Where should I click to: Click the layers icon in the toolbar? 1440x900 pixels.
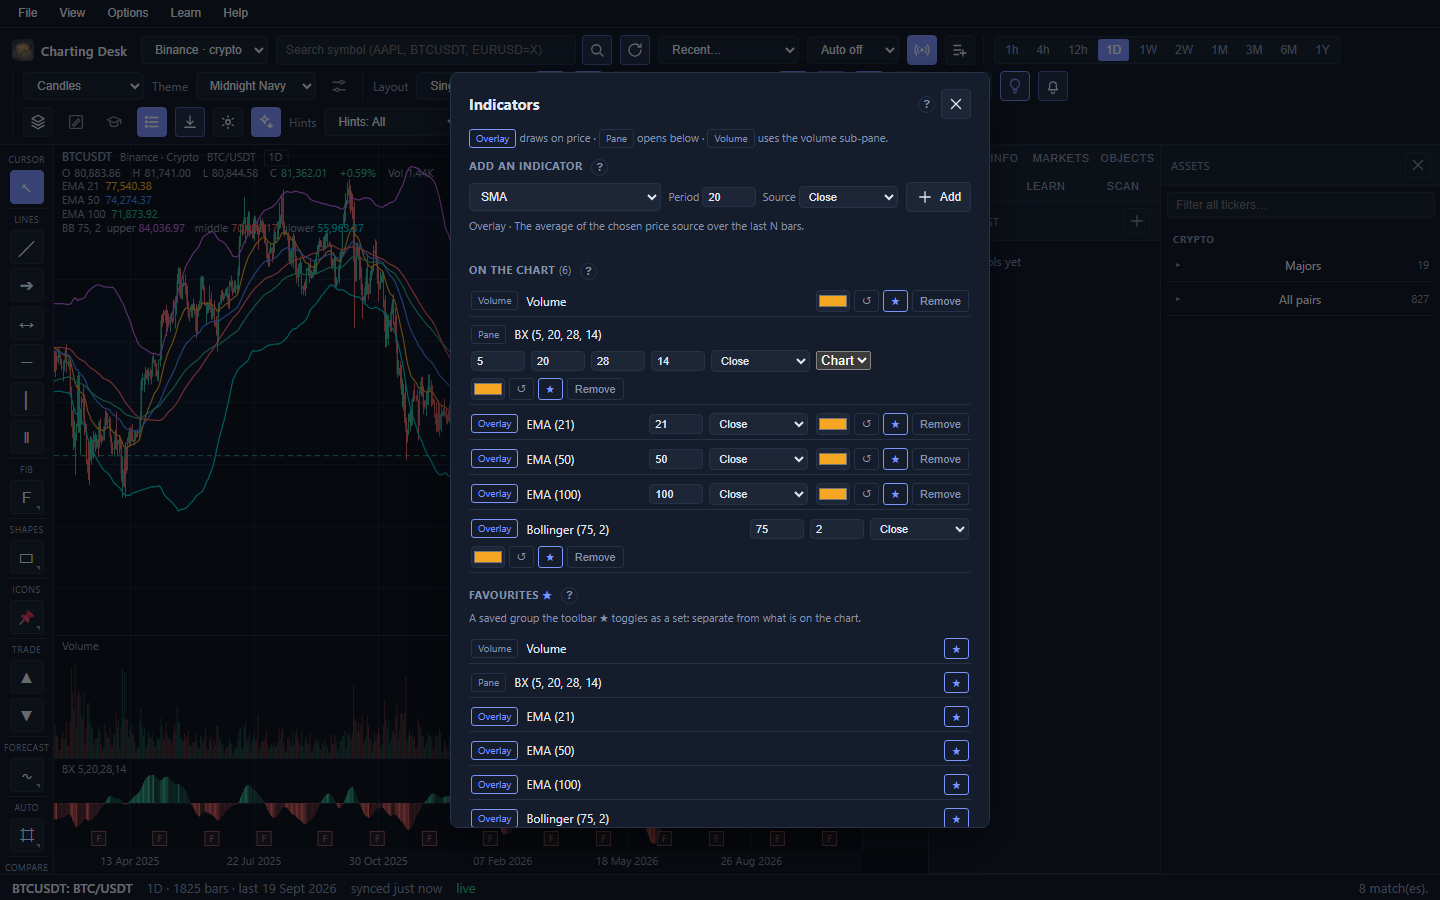[x=38, y=122]
